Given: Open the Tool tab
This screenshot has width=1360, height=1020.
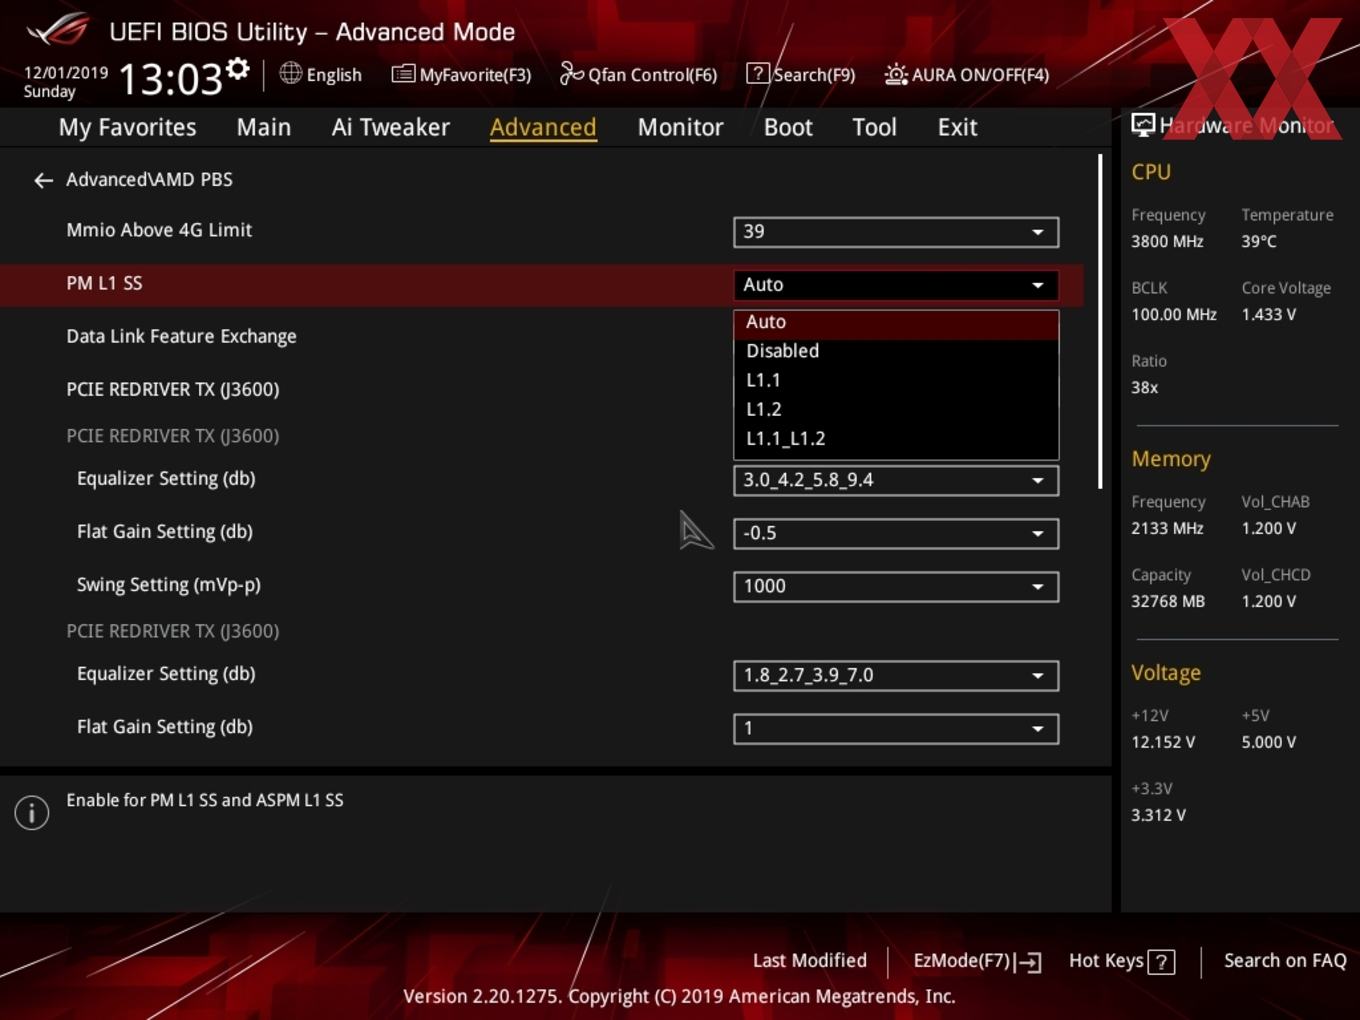Looking at the screenshot, I should (874, 127).
